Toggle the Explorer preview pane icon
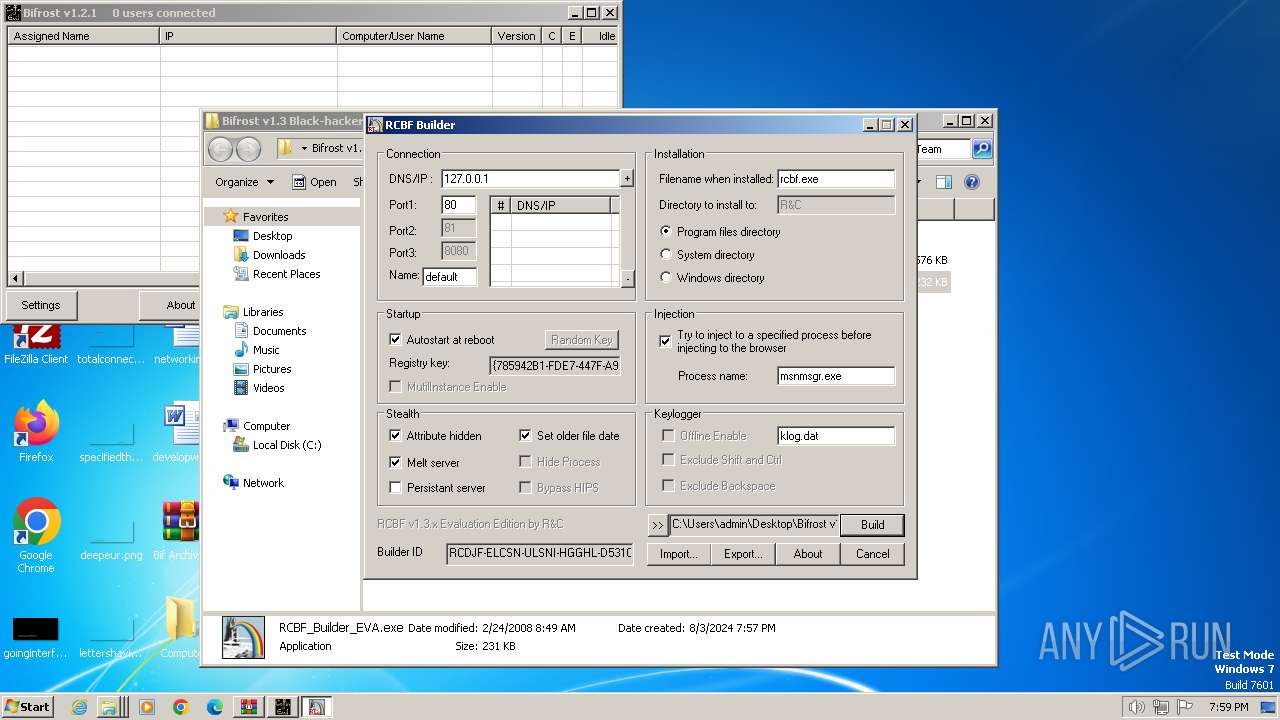The height and width of the screenshot is (720, 1280). click(943, 182)
